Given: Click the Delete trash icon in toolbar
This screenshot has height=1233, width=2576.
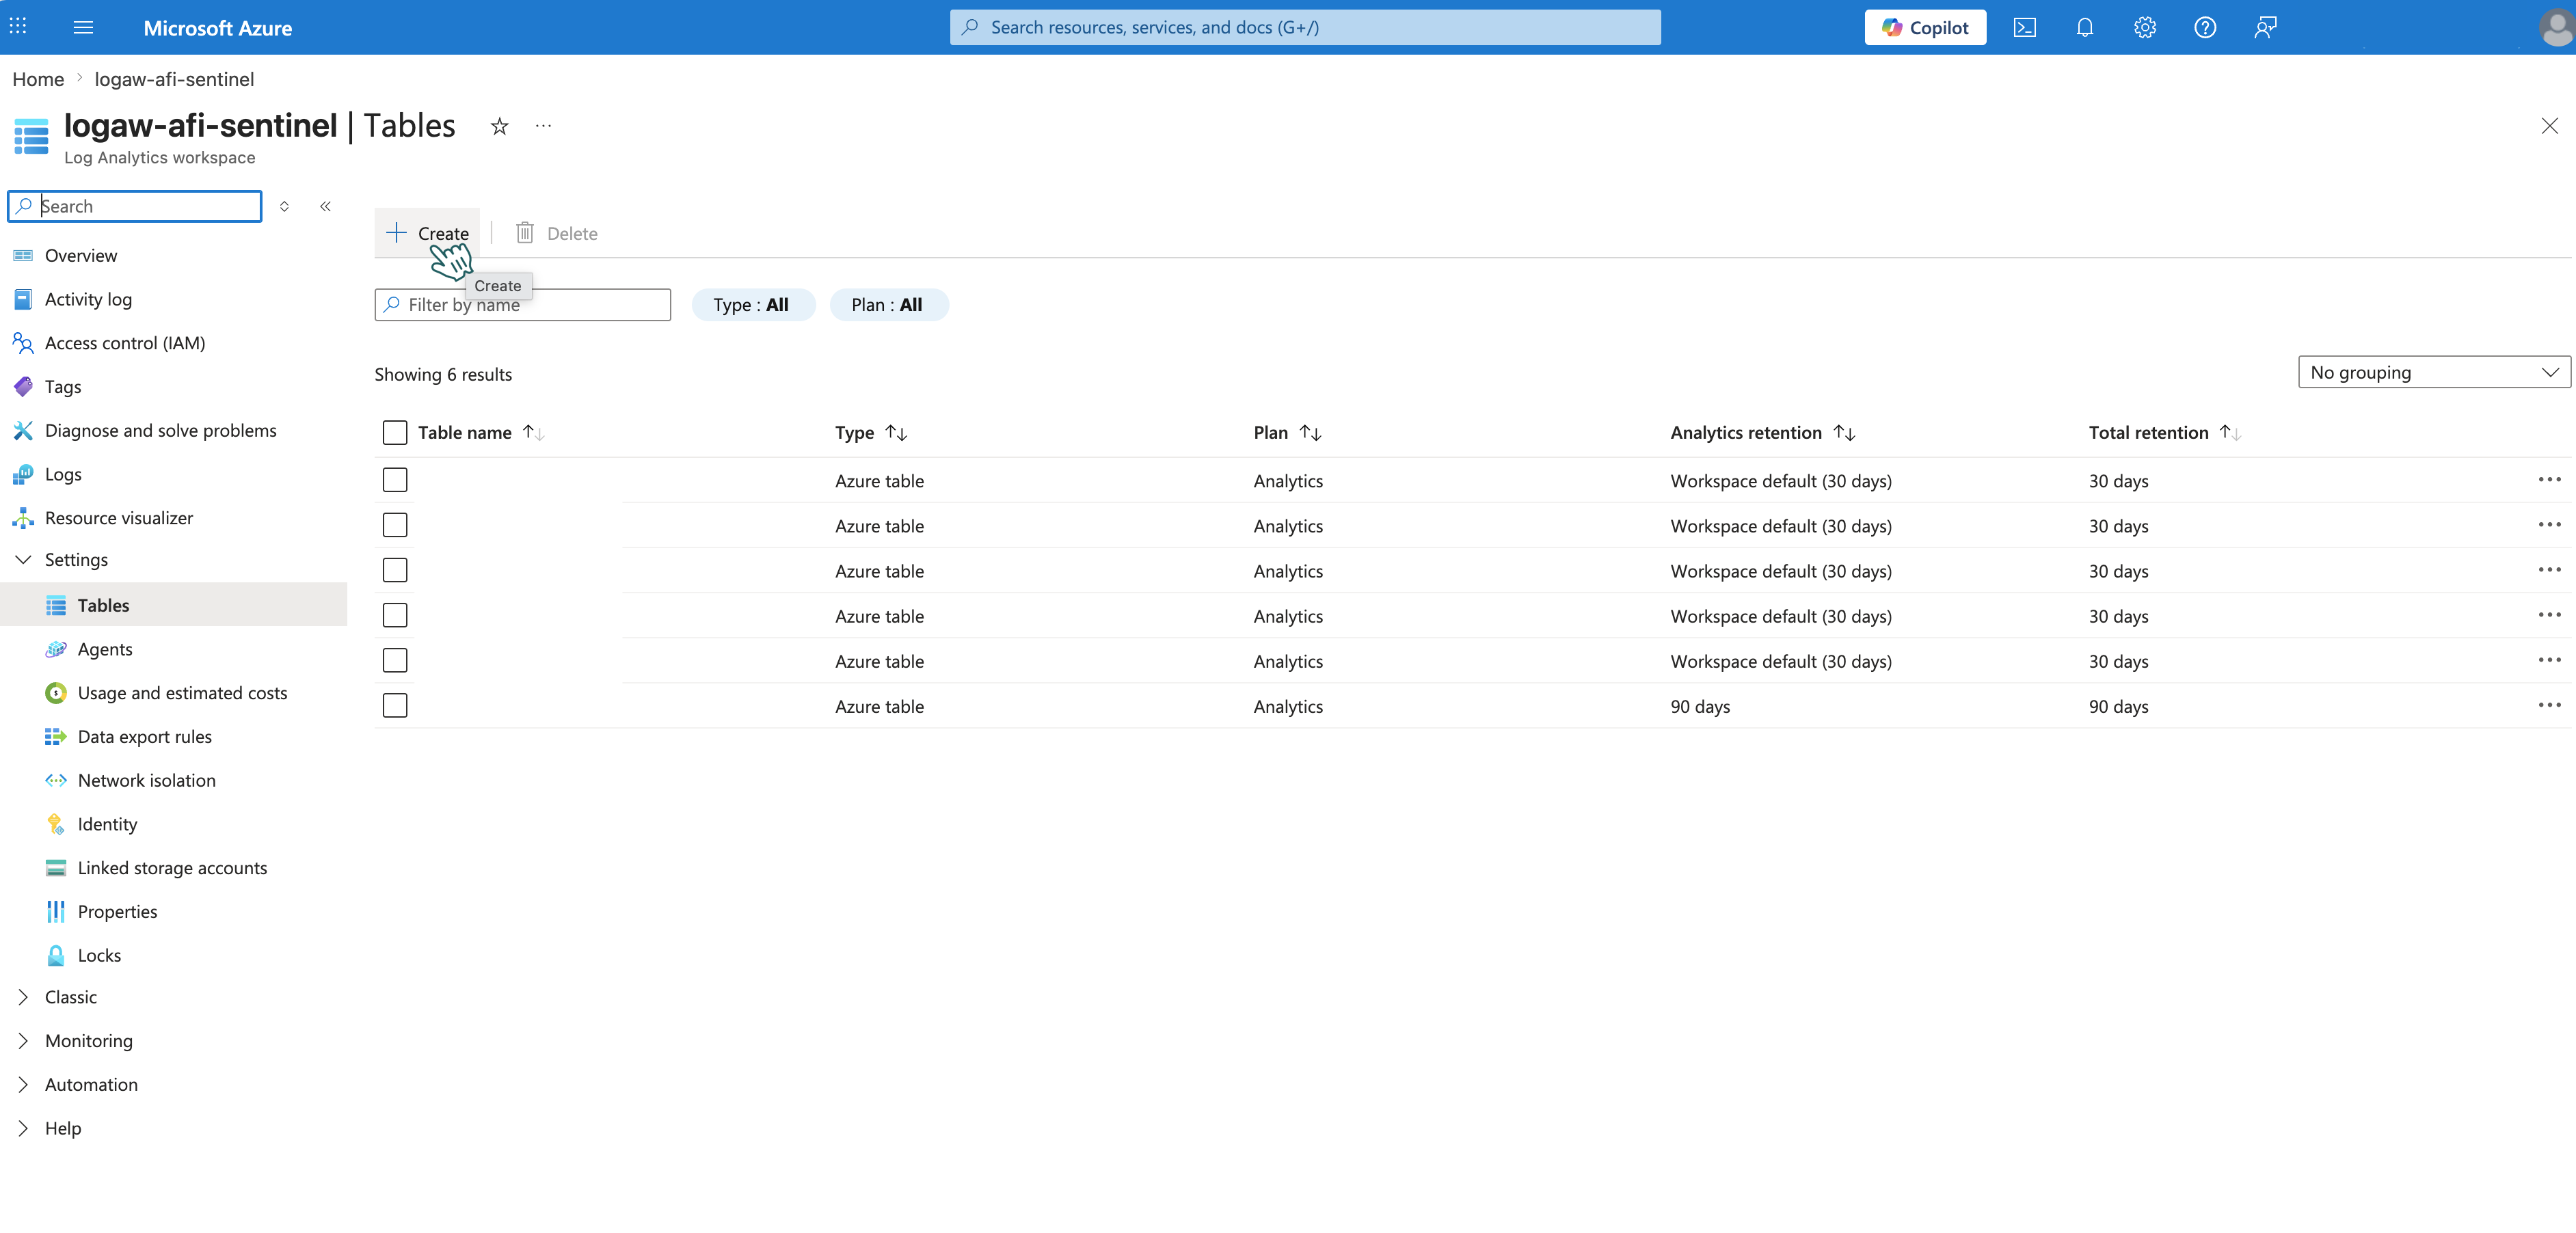Looking at the screenshot, I should tap(524, 233).
